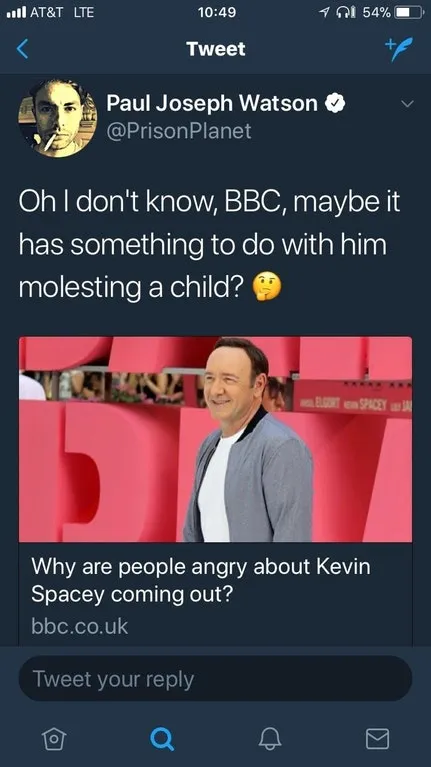Screen dimensions: 431x767
Task: Open the Messages envelope icon
Action: point(378,738)
